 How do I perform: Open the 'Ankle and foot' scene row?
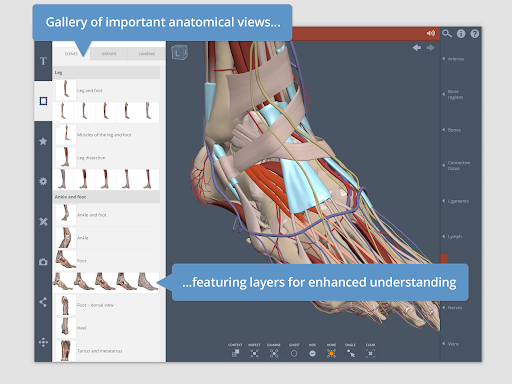point(107,215)
